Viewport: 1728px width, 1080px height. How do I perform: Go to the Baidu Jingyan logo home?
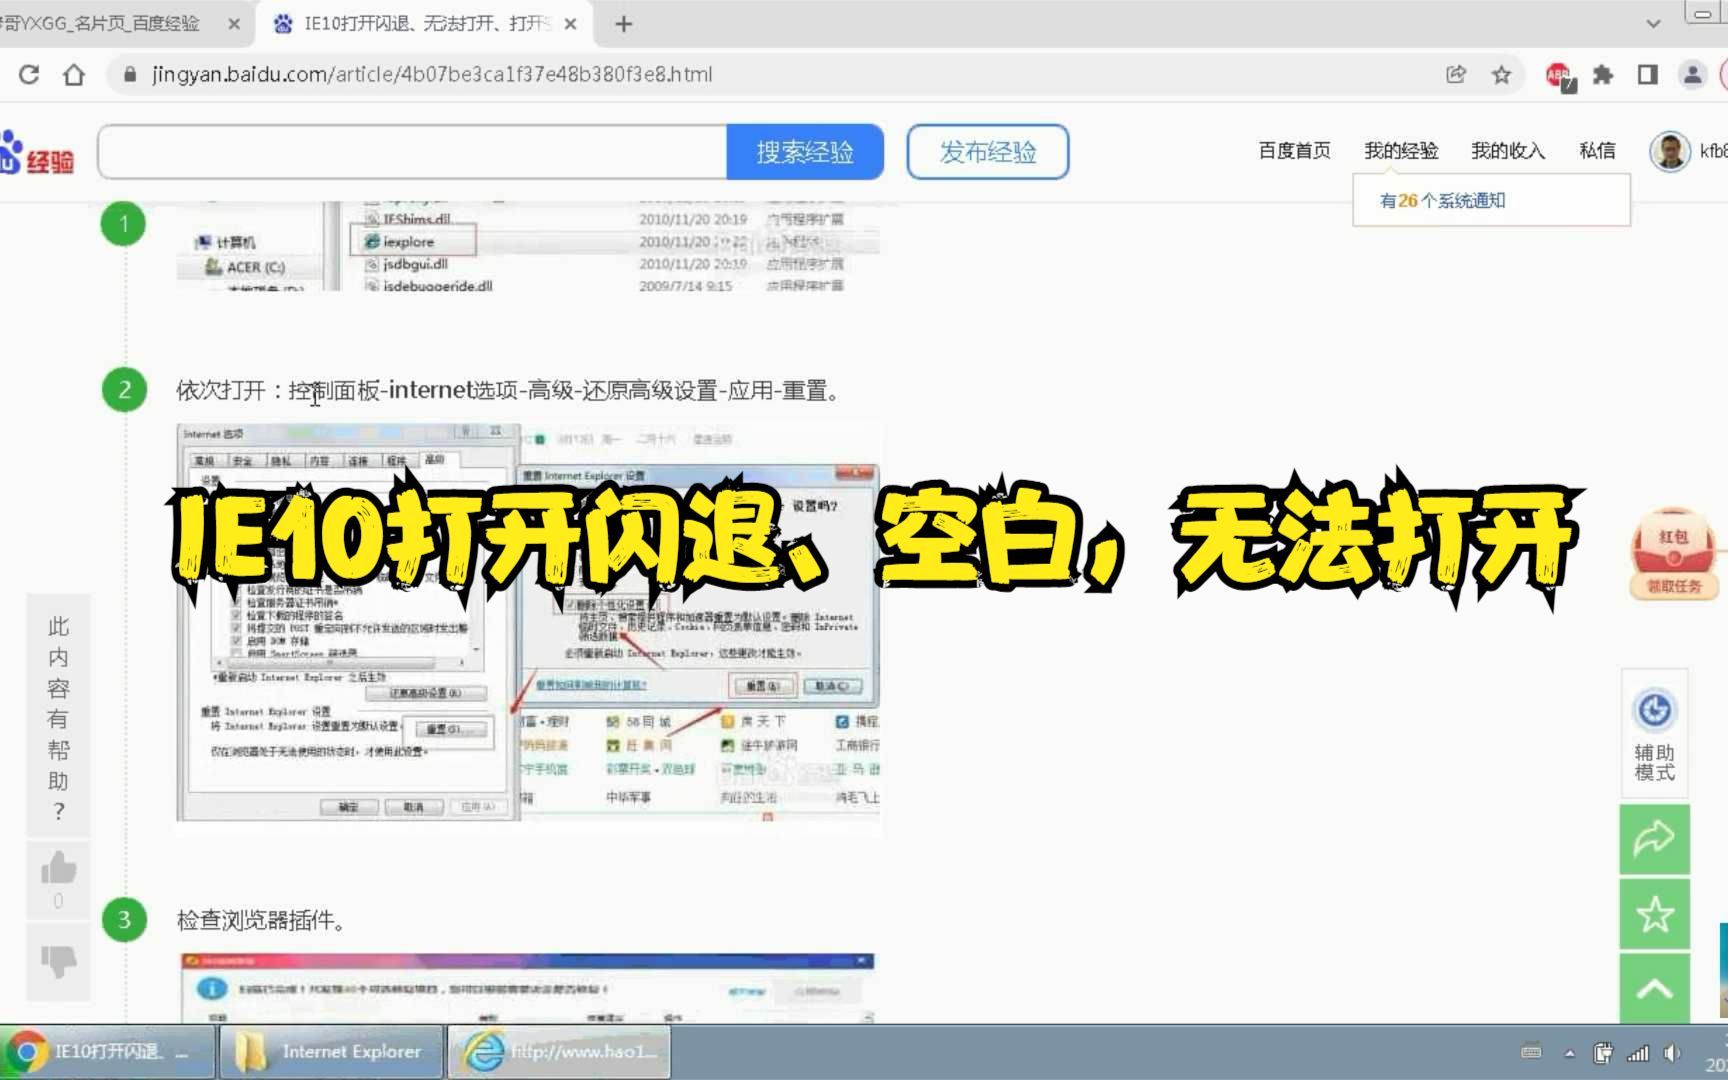(37, 154)
